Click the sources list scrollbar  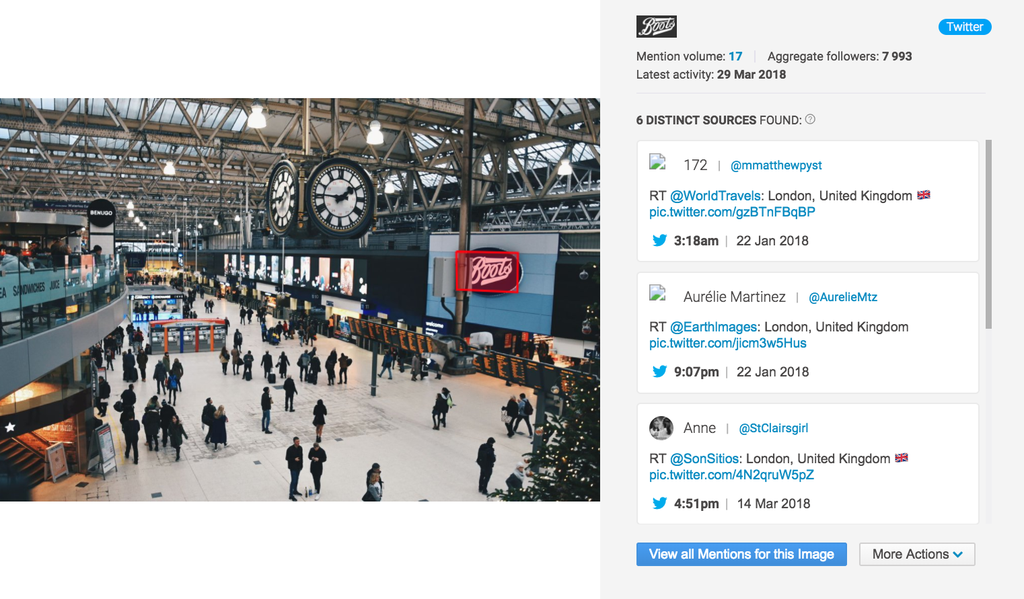click(x=988, y=234)
